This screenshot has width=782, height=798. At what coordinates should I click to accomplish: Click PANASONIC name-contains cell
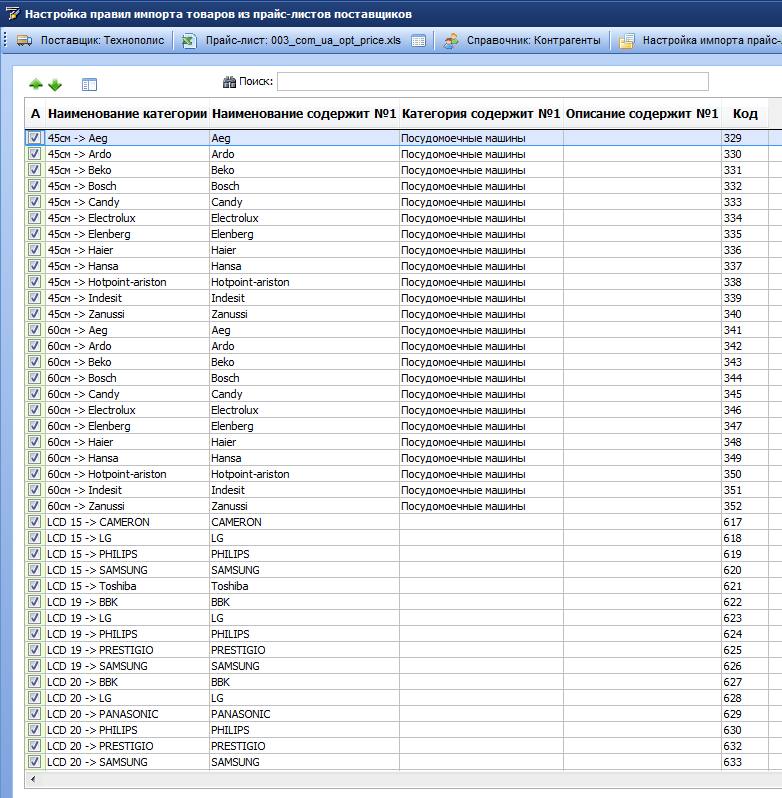click(304, 714)
